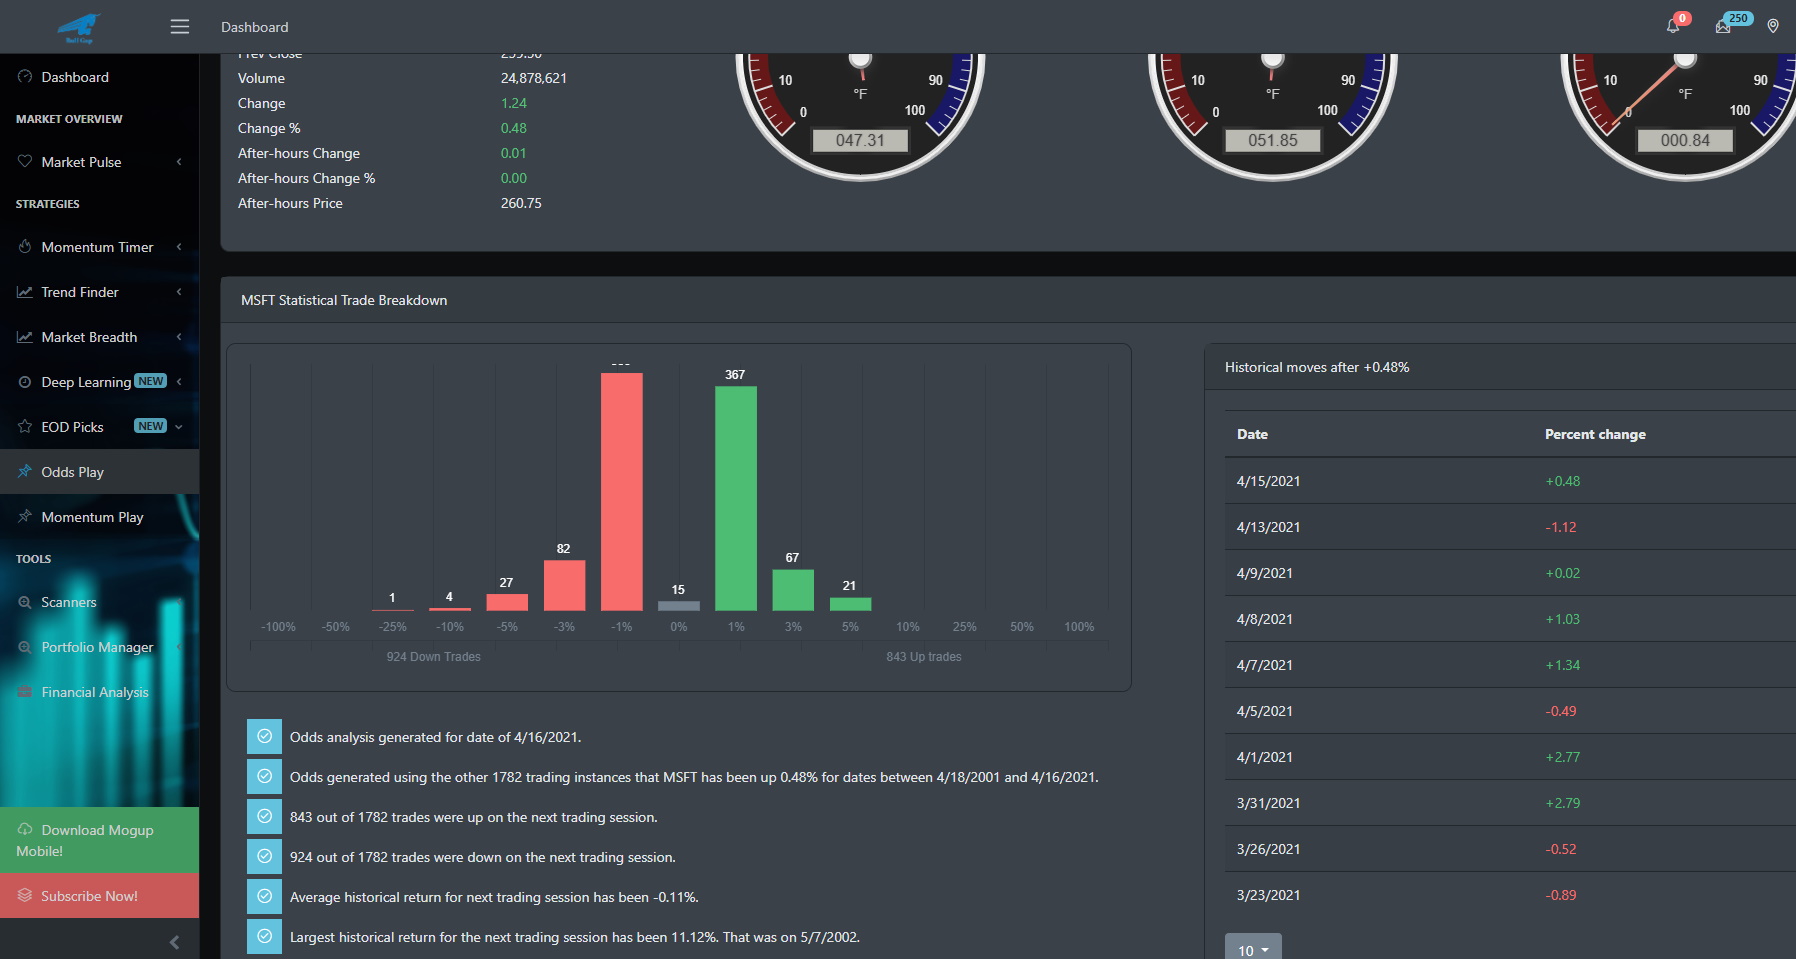This screenshot has width=1796, height=959.
Task: Click the Date column header
Action: 1252,434
